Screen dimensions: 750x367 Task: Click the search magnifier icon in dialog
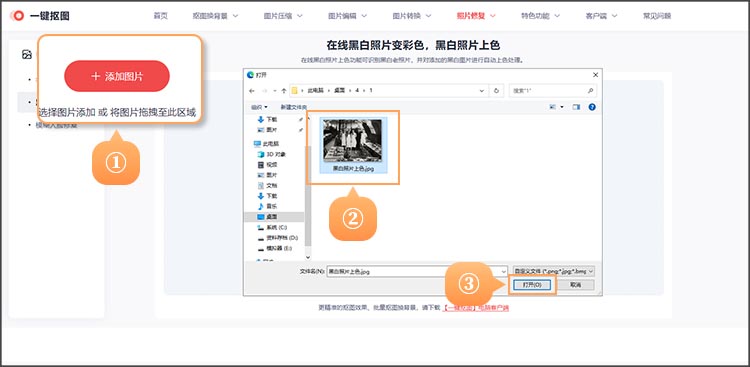(x=590, y=90)
